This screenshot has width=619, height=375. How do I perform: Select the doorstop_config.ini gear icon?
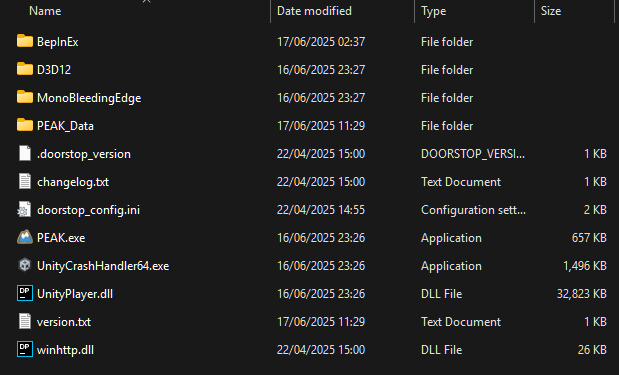coord(24,209)
